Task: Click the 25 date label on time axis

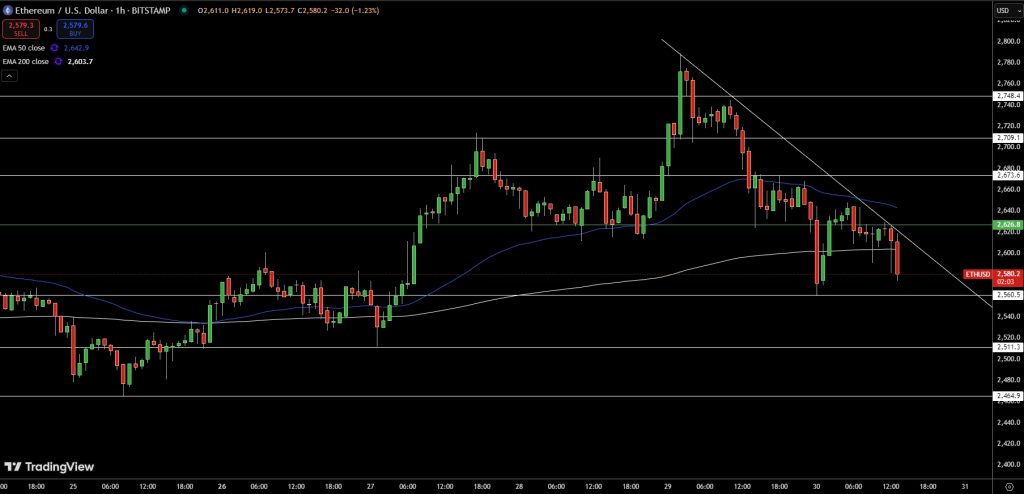Action: click(x=73, y=486)
